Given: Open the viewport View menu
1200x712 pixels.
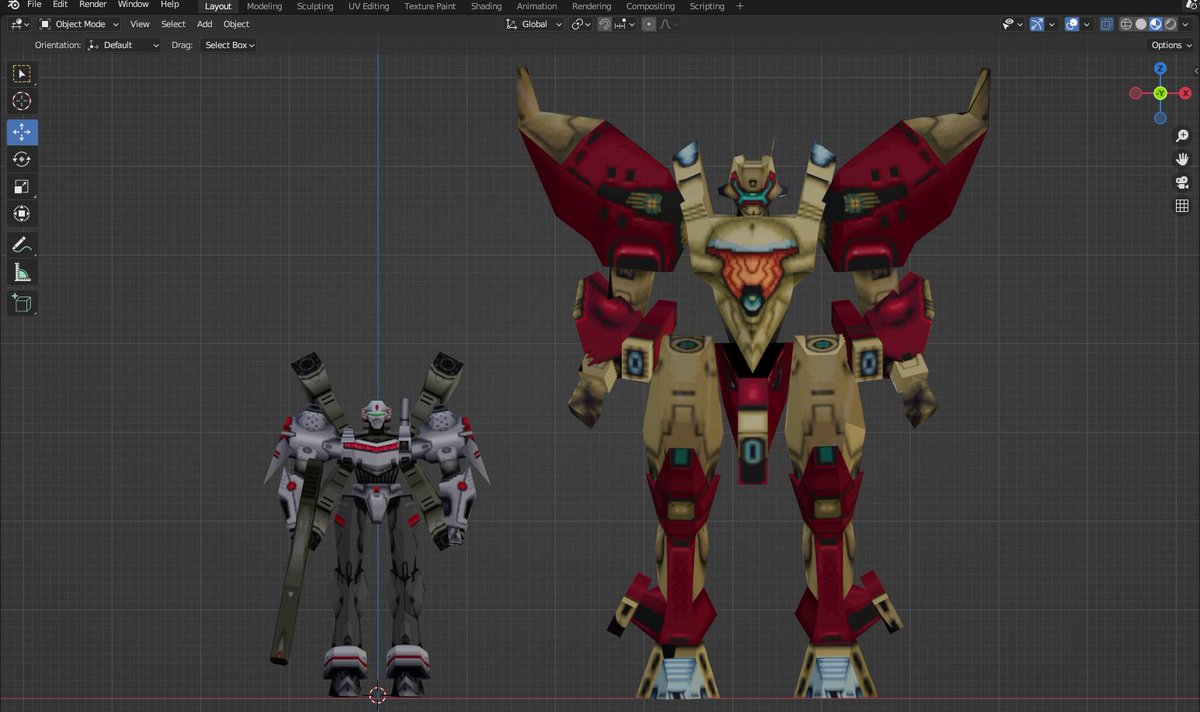Looking at the screenshot, I should (140, 24).
